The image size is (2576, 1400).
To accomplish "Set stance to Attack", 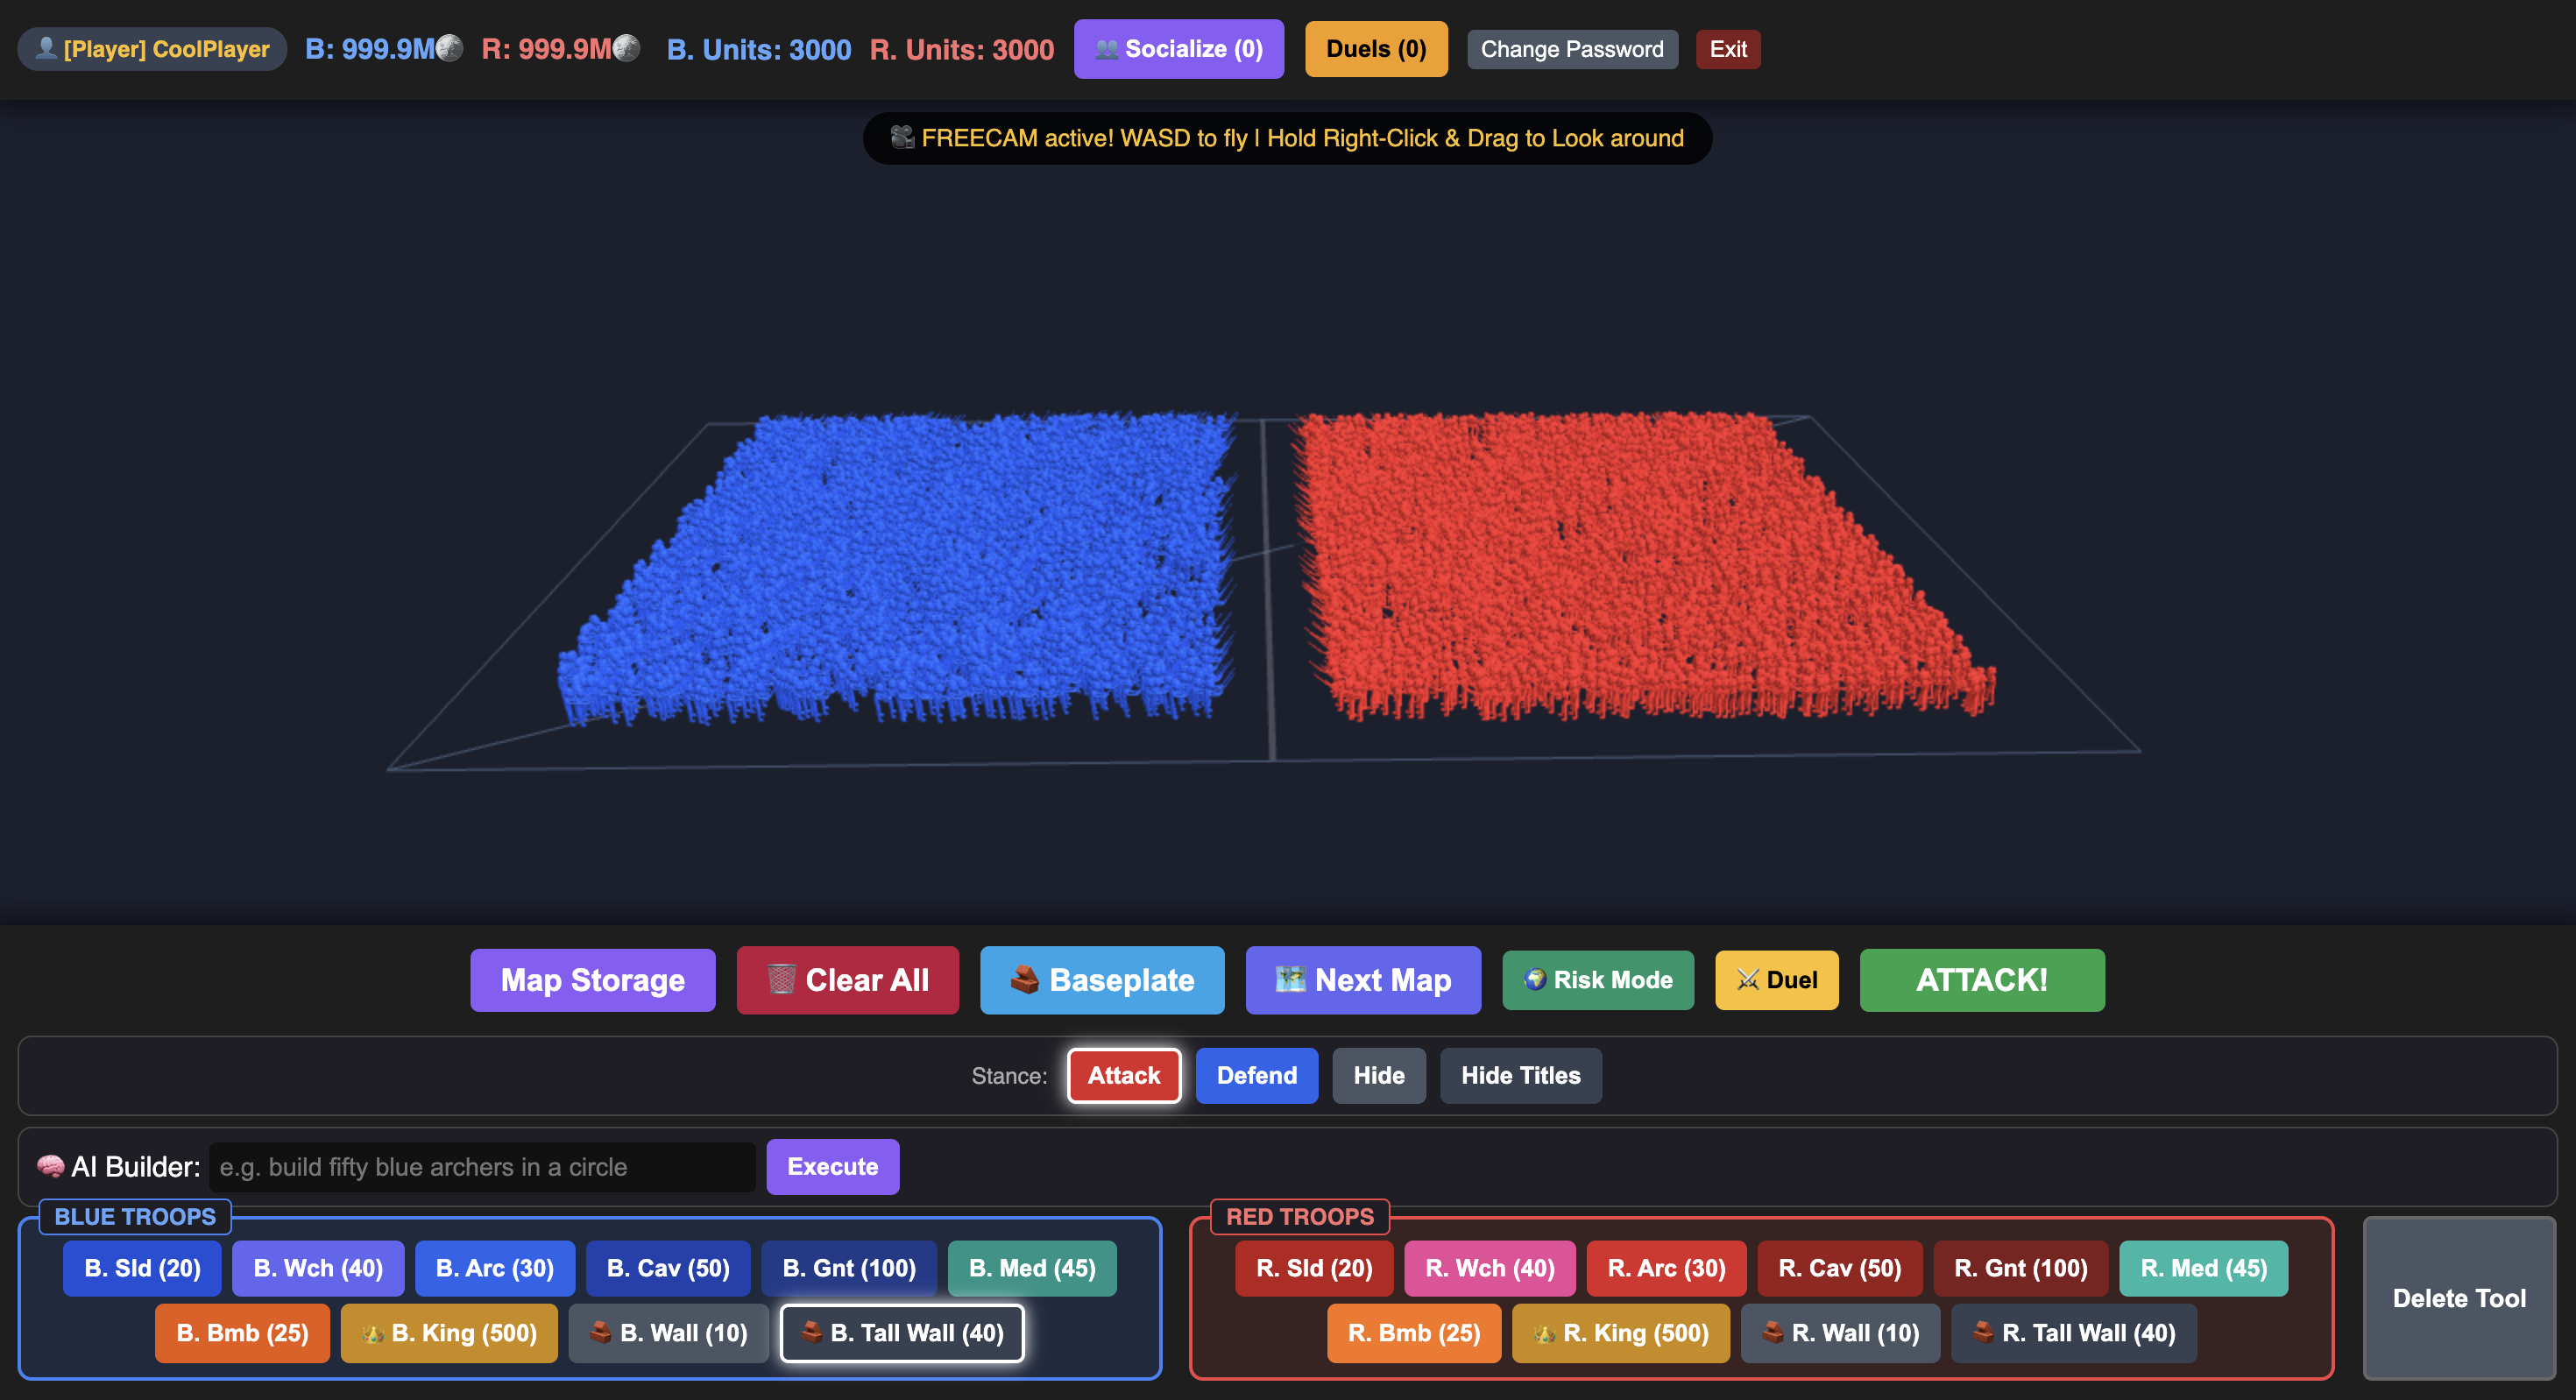I will [x=1124, y=1075].
